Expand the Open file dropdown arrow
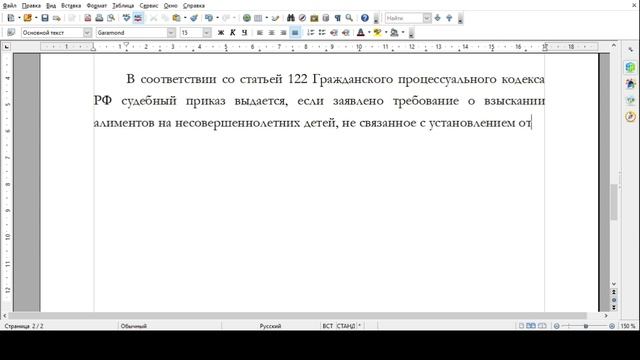The height and width of the screenshot is (360, 640). 36,18
